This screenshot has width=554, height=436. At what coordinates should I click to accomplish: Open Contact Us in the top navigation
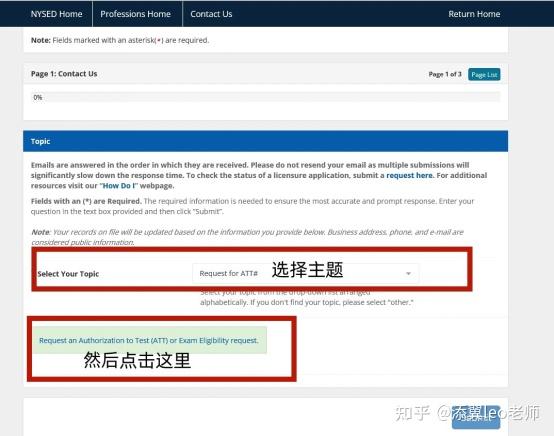[x=211, y=14]
